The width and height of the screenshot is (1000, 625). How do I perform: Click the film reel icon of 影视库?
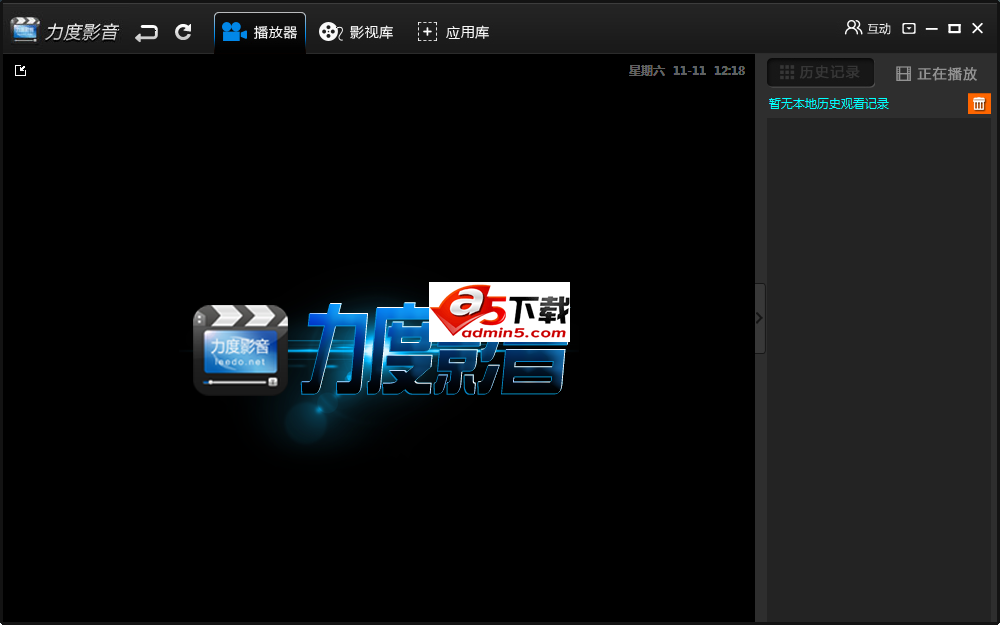coord(330,32)
